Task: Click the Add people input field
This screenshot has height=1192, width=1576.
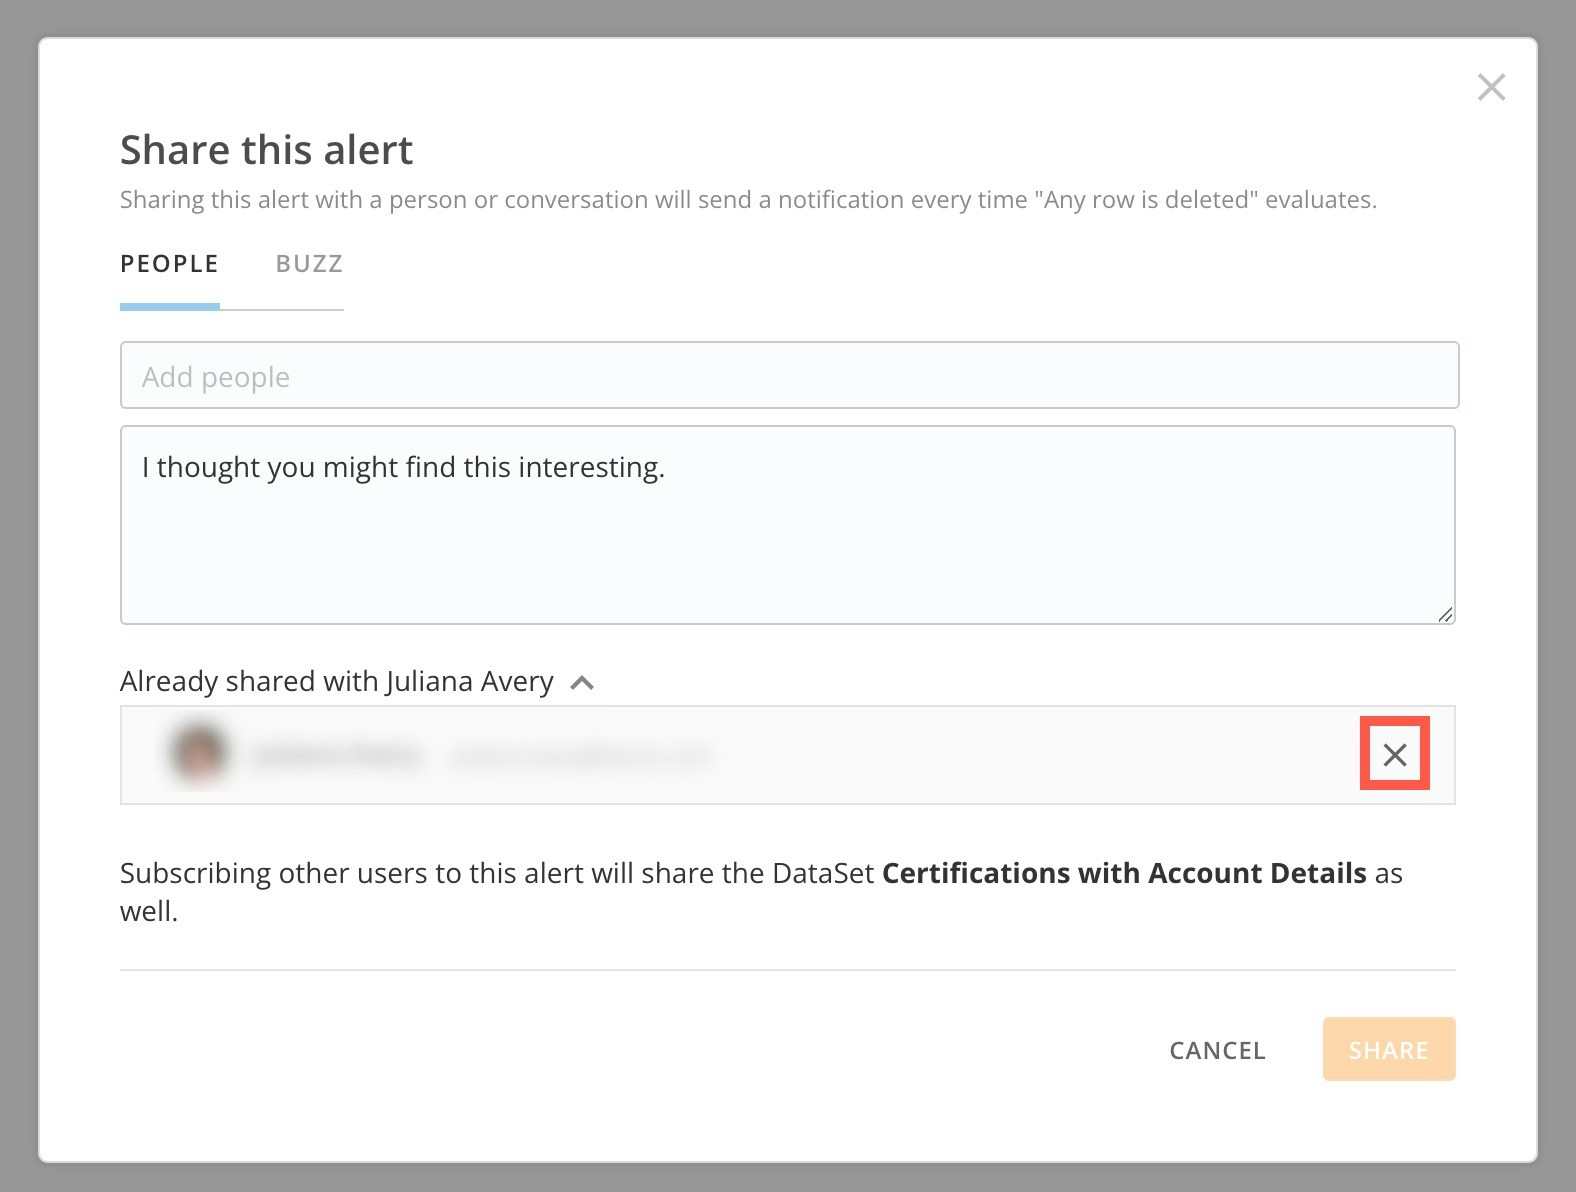Action: [x=789, y=376]
